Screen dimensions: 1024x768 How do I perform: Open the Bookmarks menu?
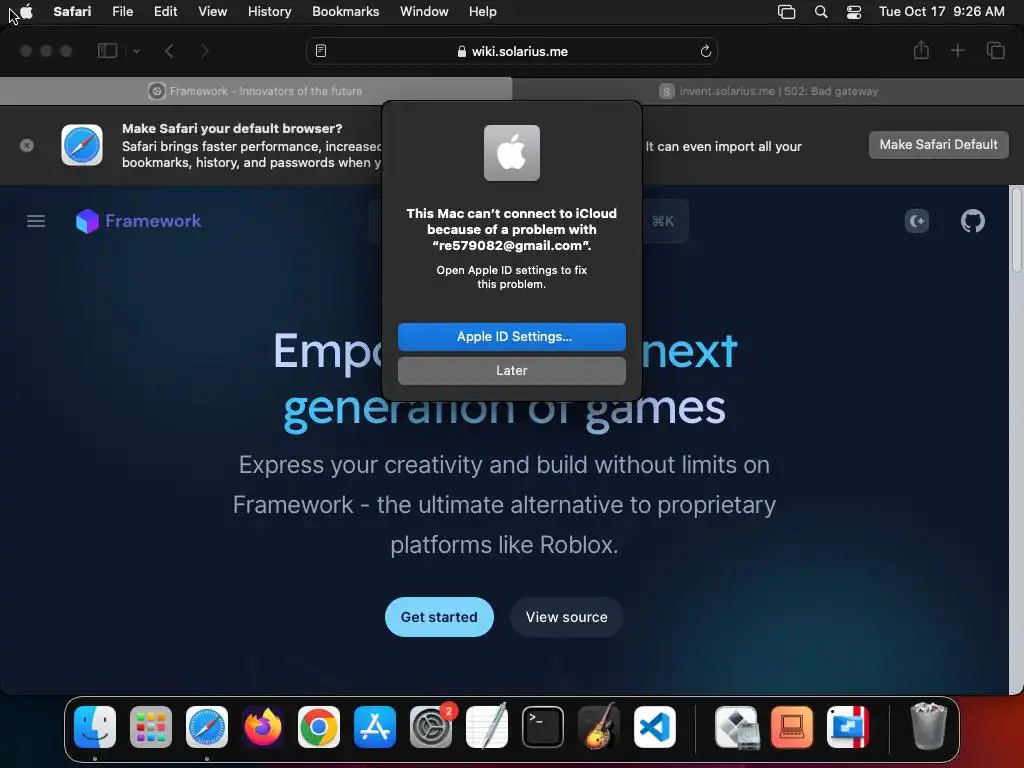coord(345,11)
